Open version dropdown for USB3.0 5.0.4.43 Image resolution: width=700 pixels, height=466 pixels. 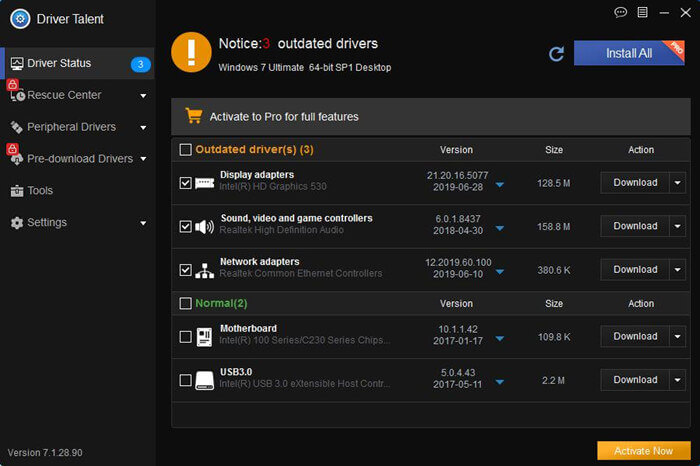(500, 382)
